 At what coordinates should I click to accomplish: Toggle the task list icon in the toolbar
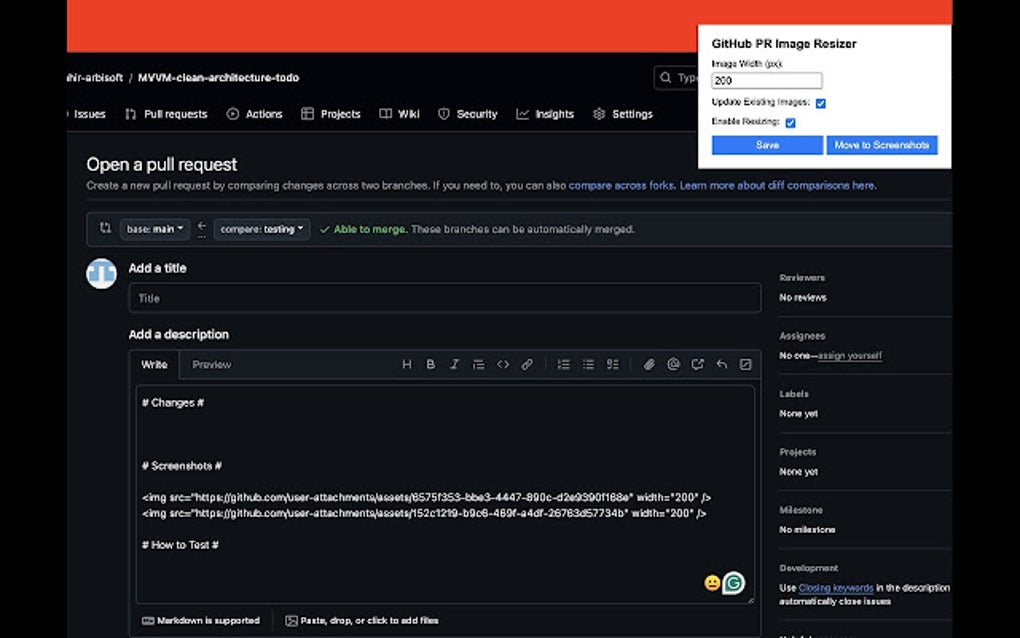coord(613,364)
